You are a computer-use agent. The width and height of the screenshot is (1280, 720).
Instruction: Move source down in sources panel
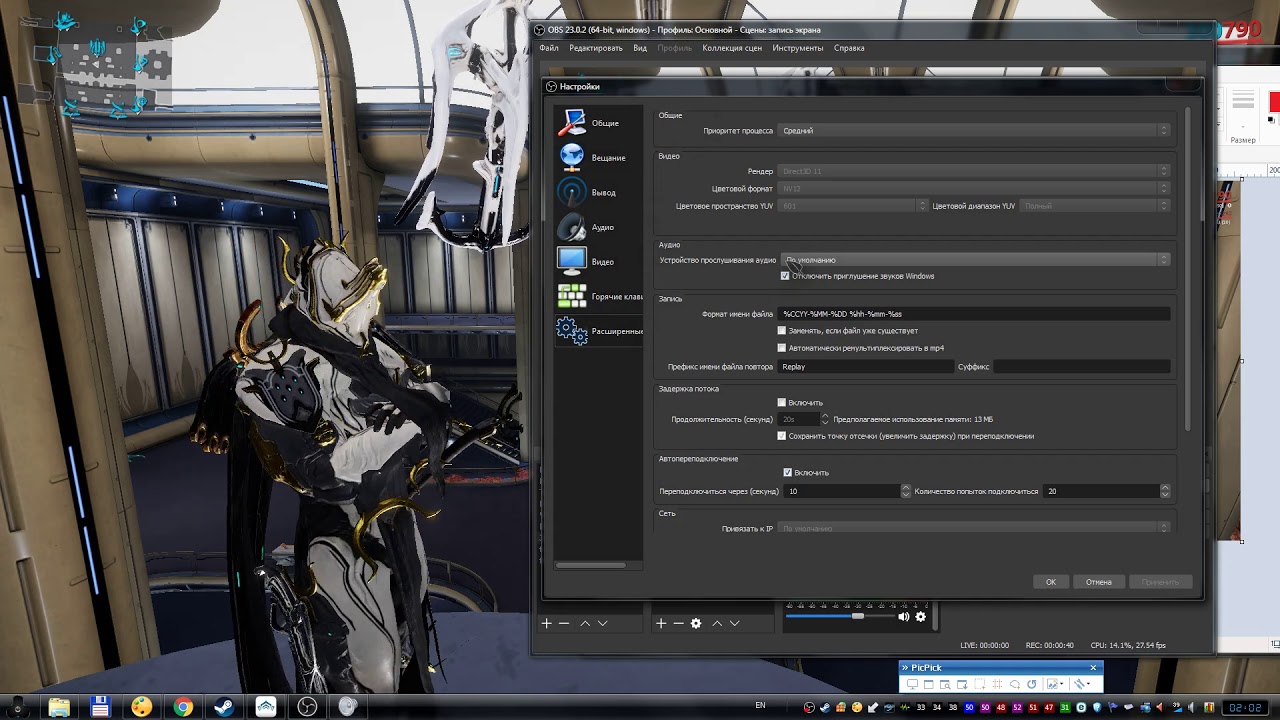735,623
